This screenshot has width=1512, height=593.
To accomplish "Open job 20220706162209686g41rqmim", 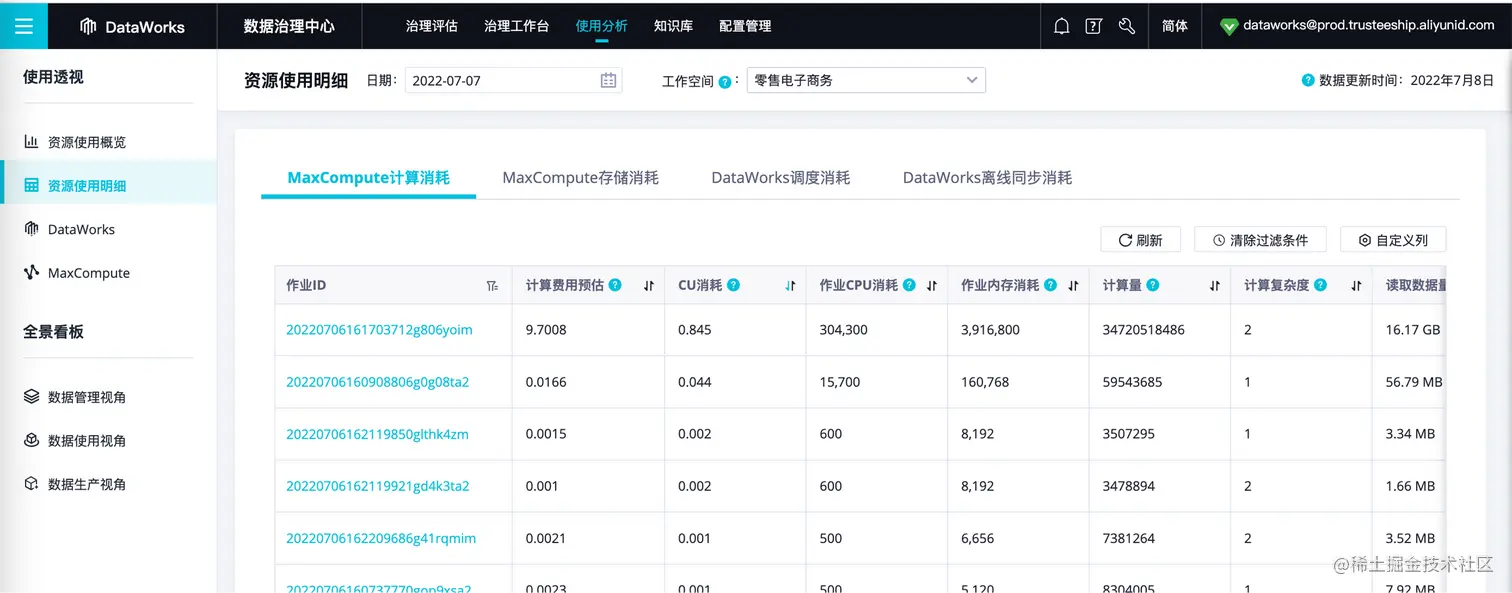I will pyautogui.click(x=381, y=538).
